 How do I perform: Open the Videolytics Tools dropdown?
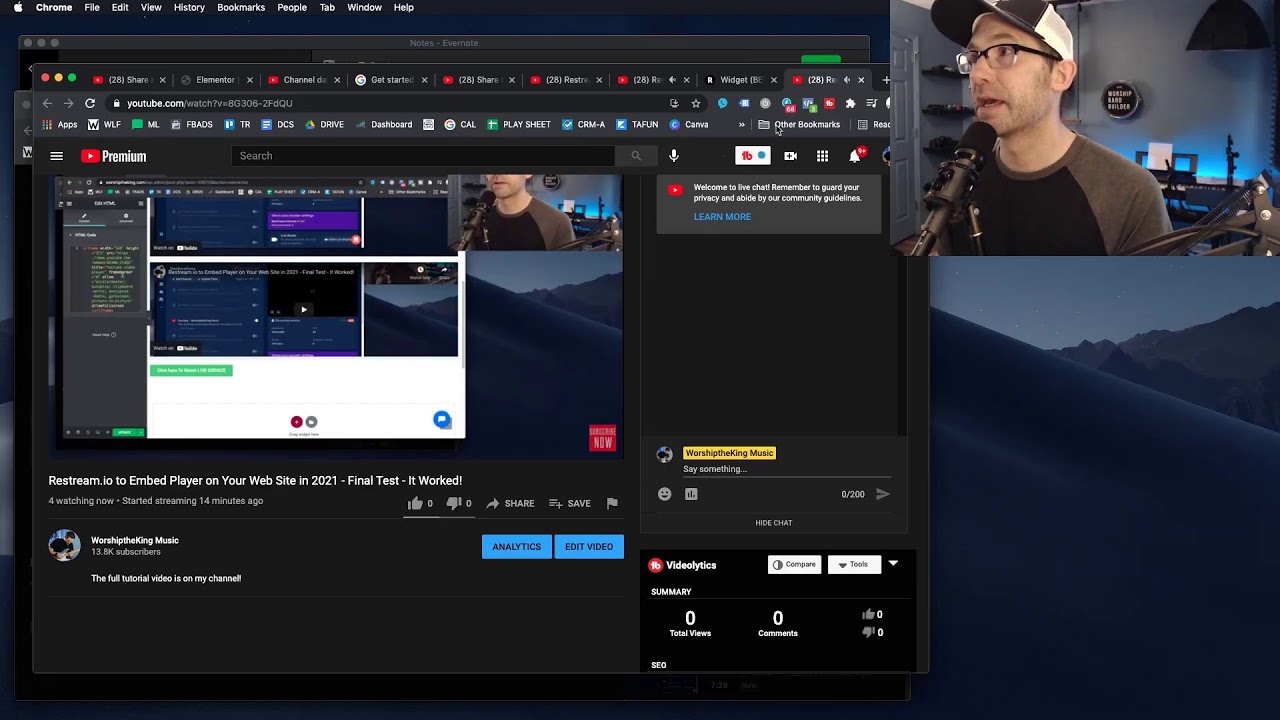click(x=852, y=565)
